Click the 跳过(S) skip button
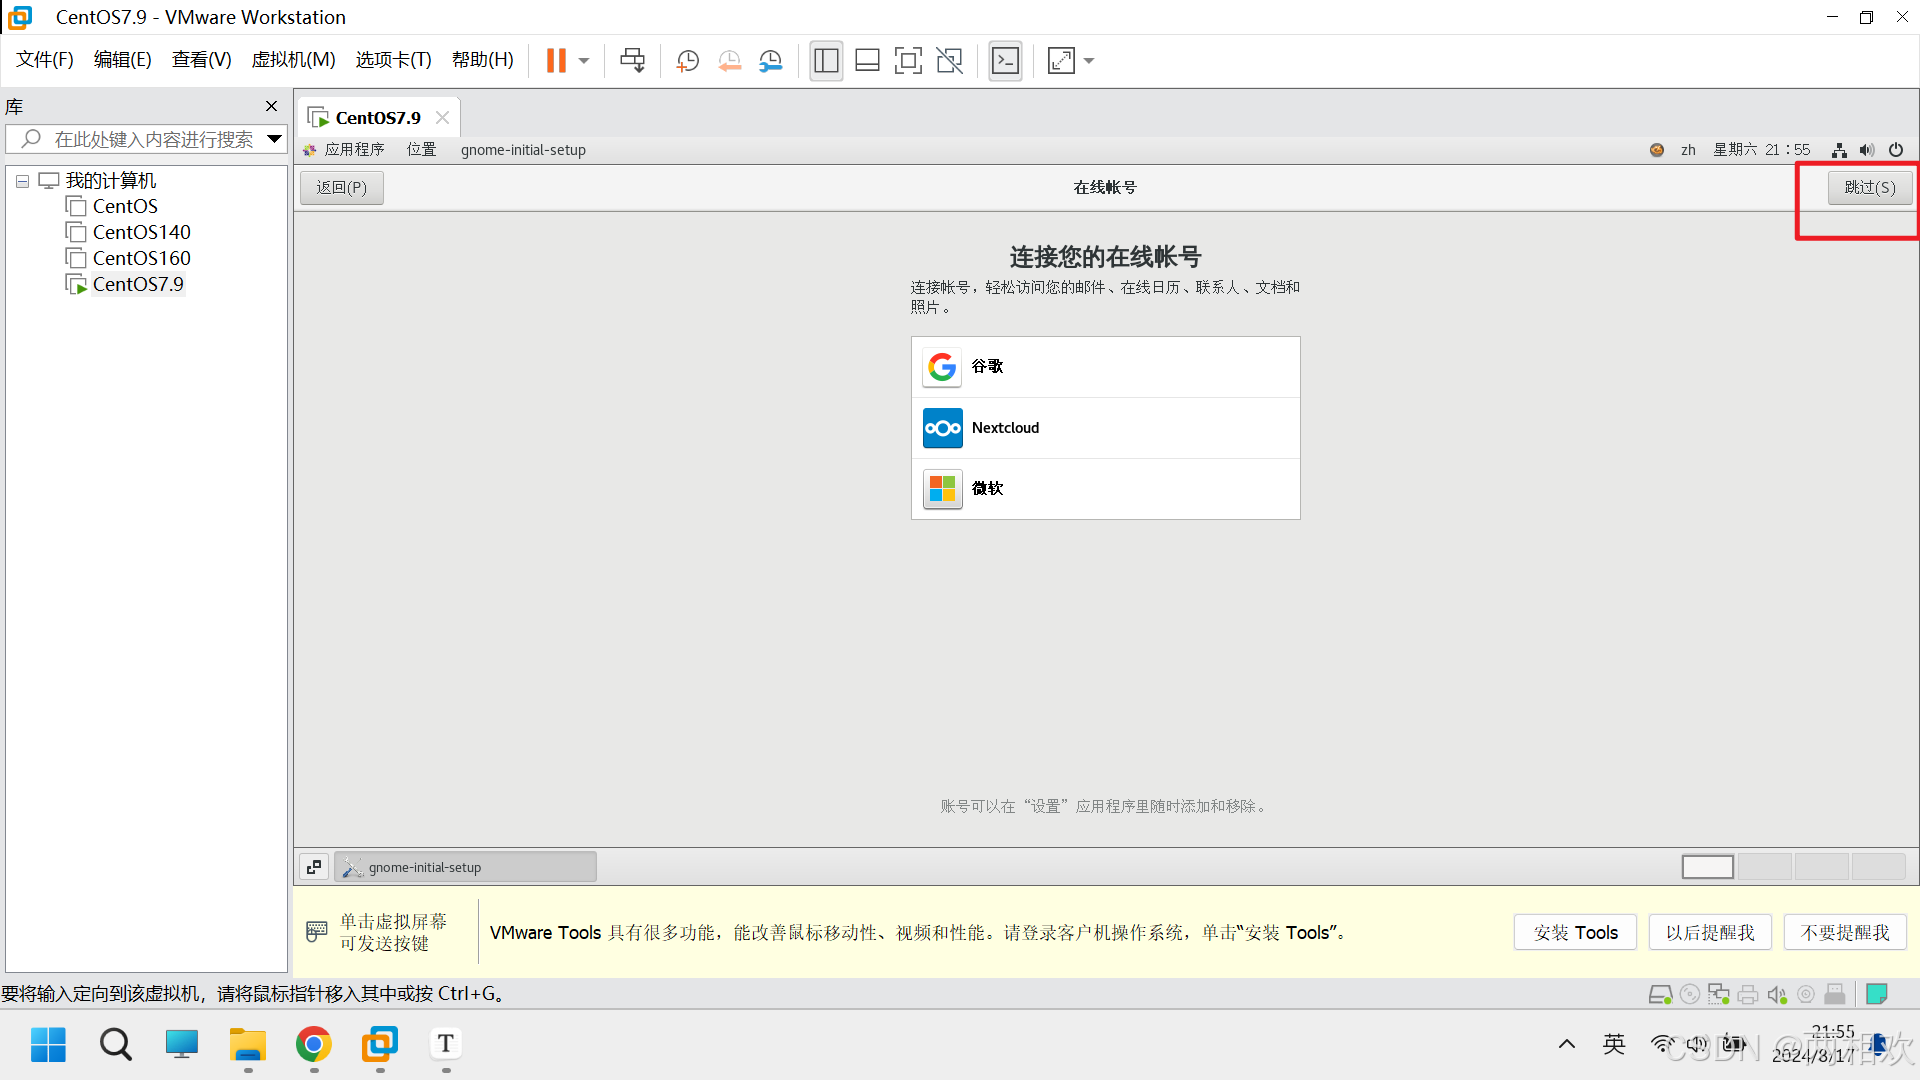The height and width of the screenshot is (1080, 1920). pyautogui.click(x=1869, y=187)
